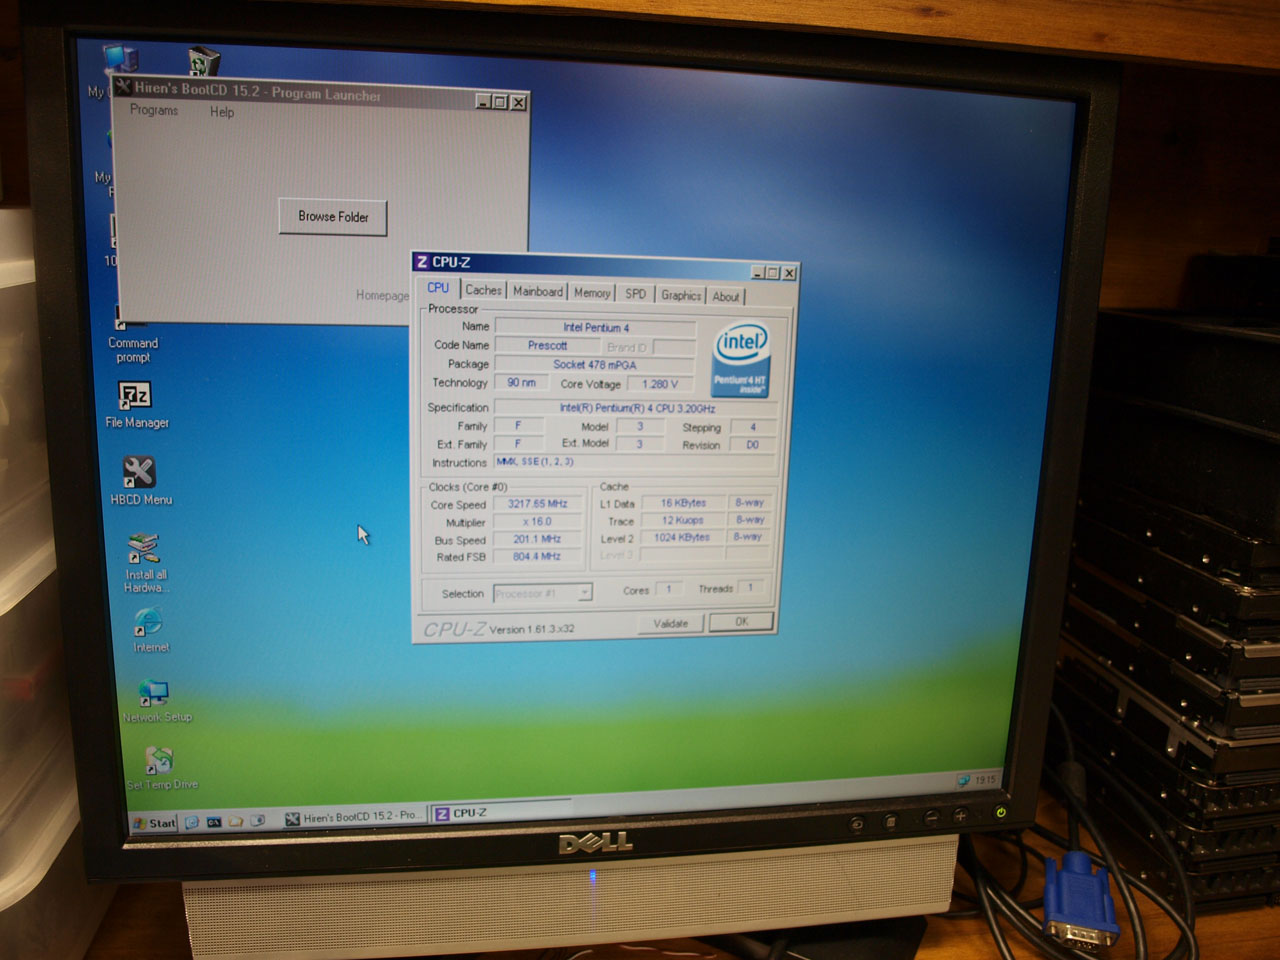Click the folder icon in quick launch

236,821
